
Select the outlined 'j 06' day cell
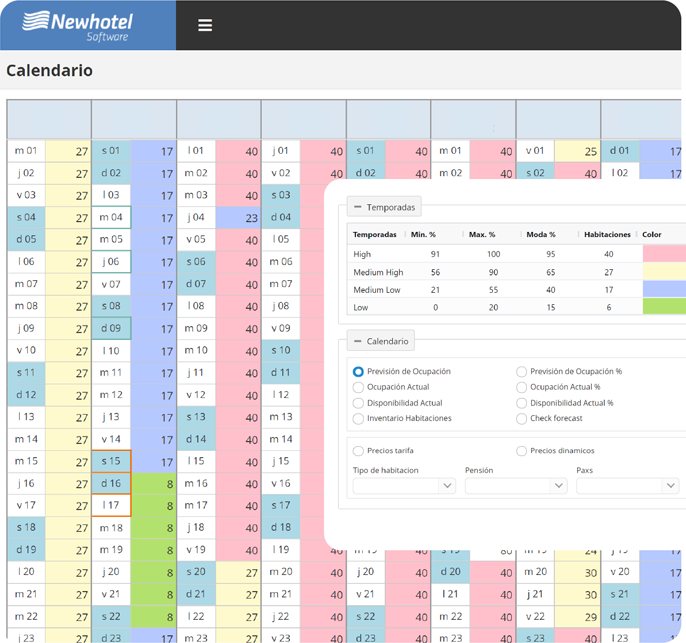(x=111, y=262)
